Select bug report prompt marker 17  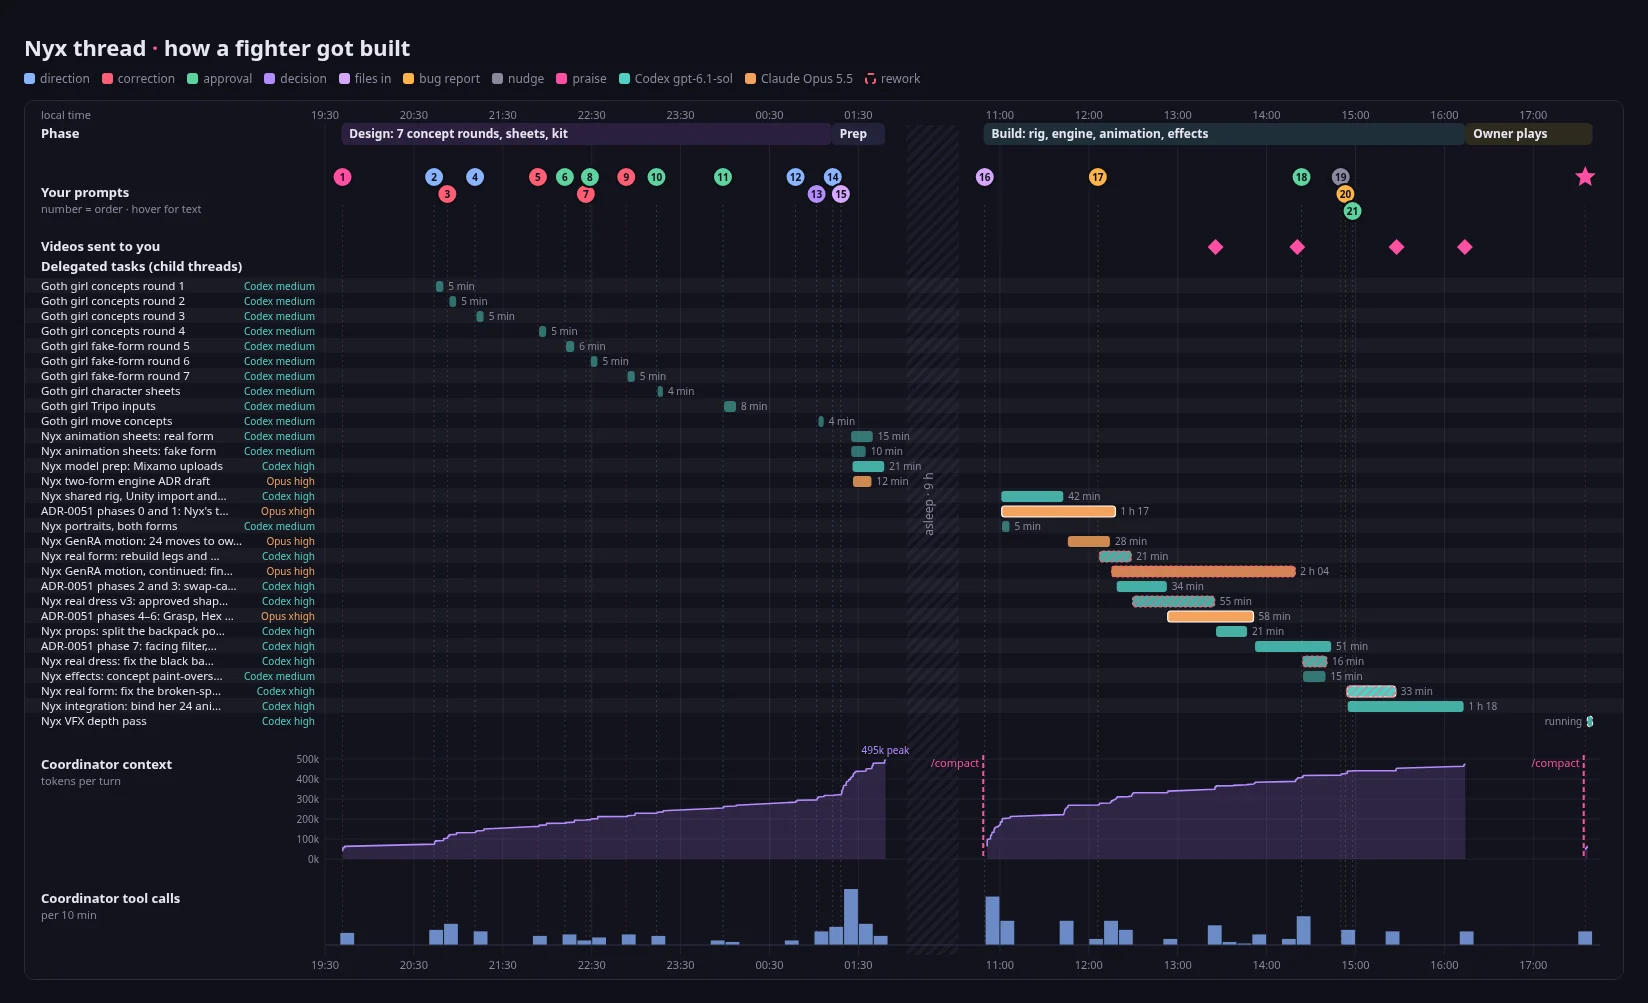[x=1098, y=177]
